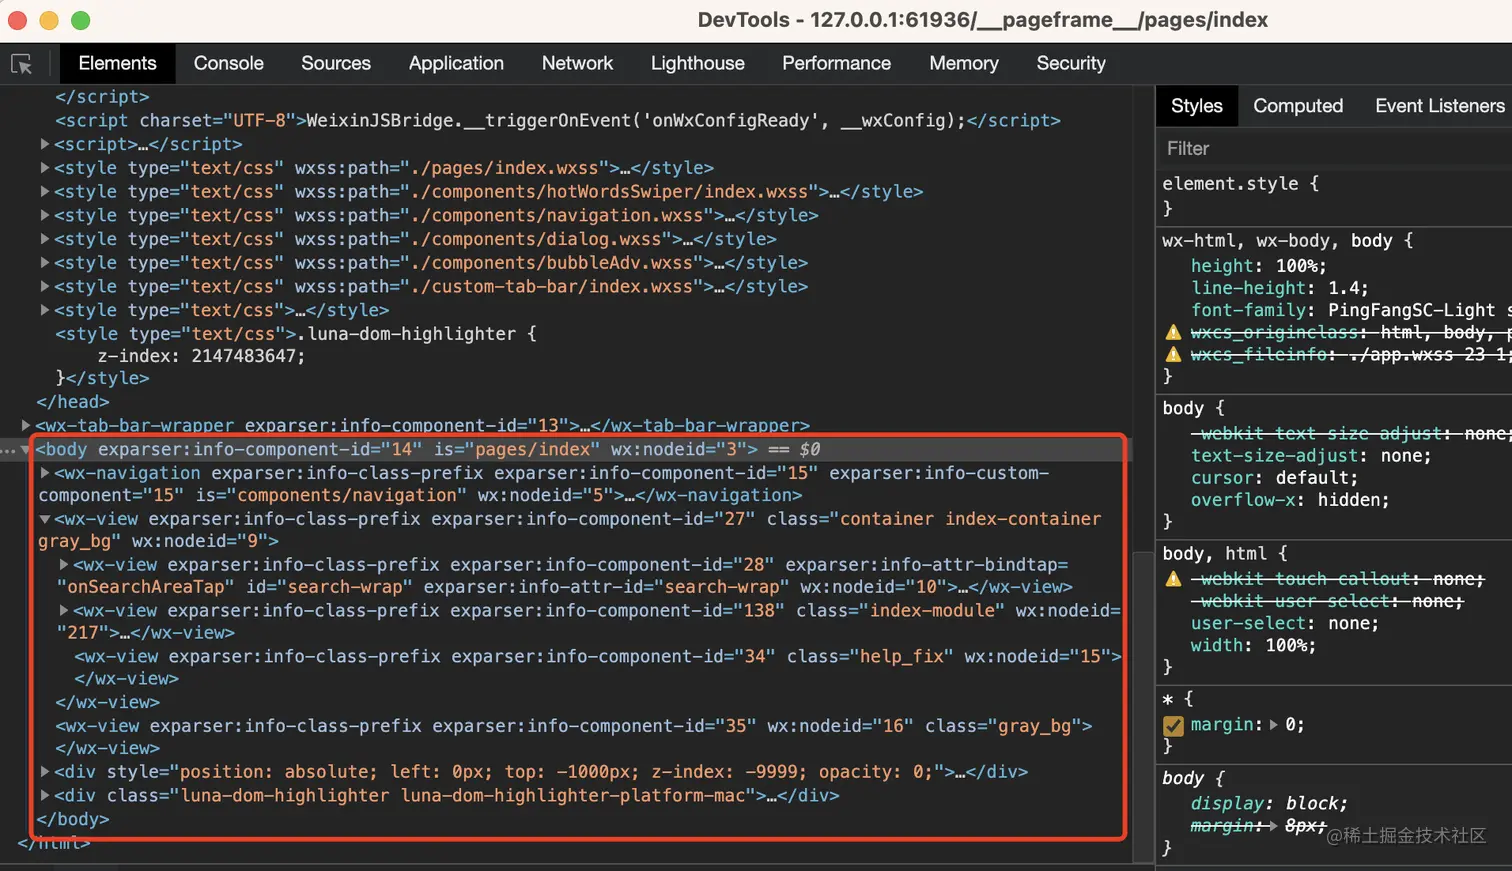Open the Memory tab
This screenshot has height=871, width=1512.
(x=964, y=64)
